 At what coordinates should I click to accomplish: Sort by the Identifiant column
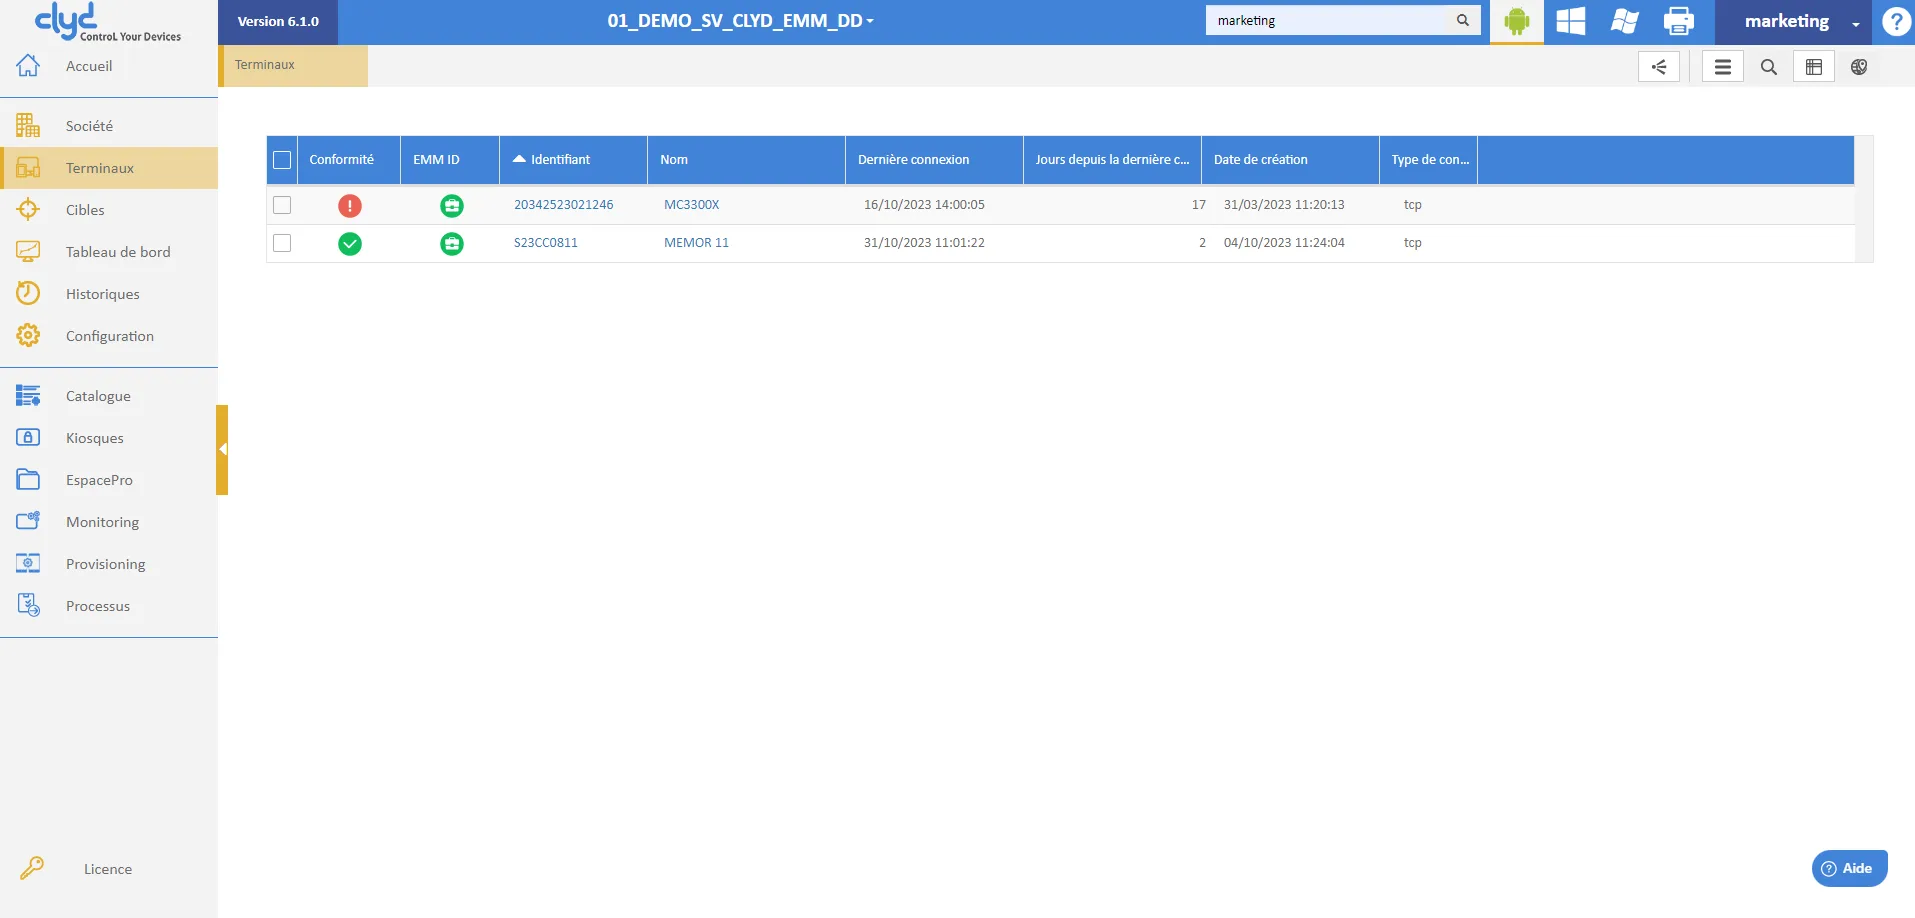[x=573, y=160]
